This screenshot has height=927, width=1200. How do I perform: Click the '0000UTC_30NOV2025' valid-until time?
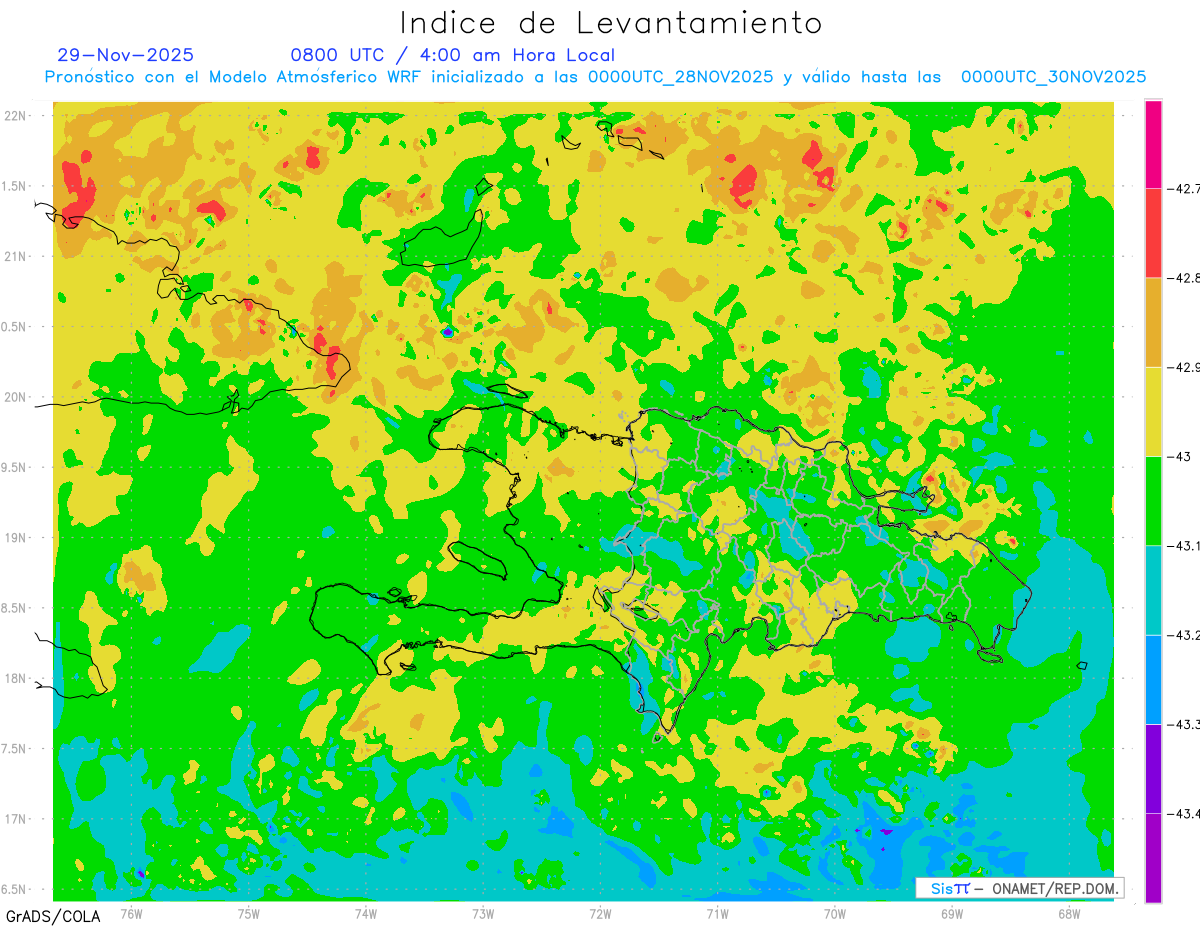pyautogui.click(x=1053, y=77)
